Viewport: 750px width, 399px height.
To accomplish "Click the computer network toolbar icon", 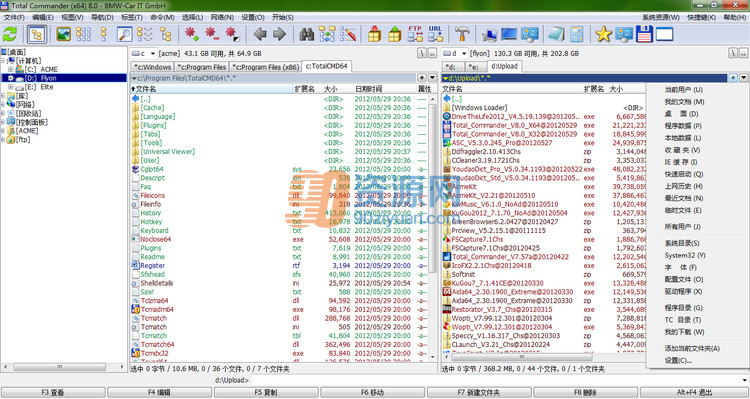I will (489, 34).
